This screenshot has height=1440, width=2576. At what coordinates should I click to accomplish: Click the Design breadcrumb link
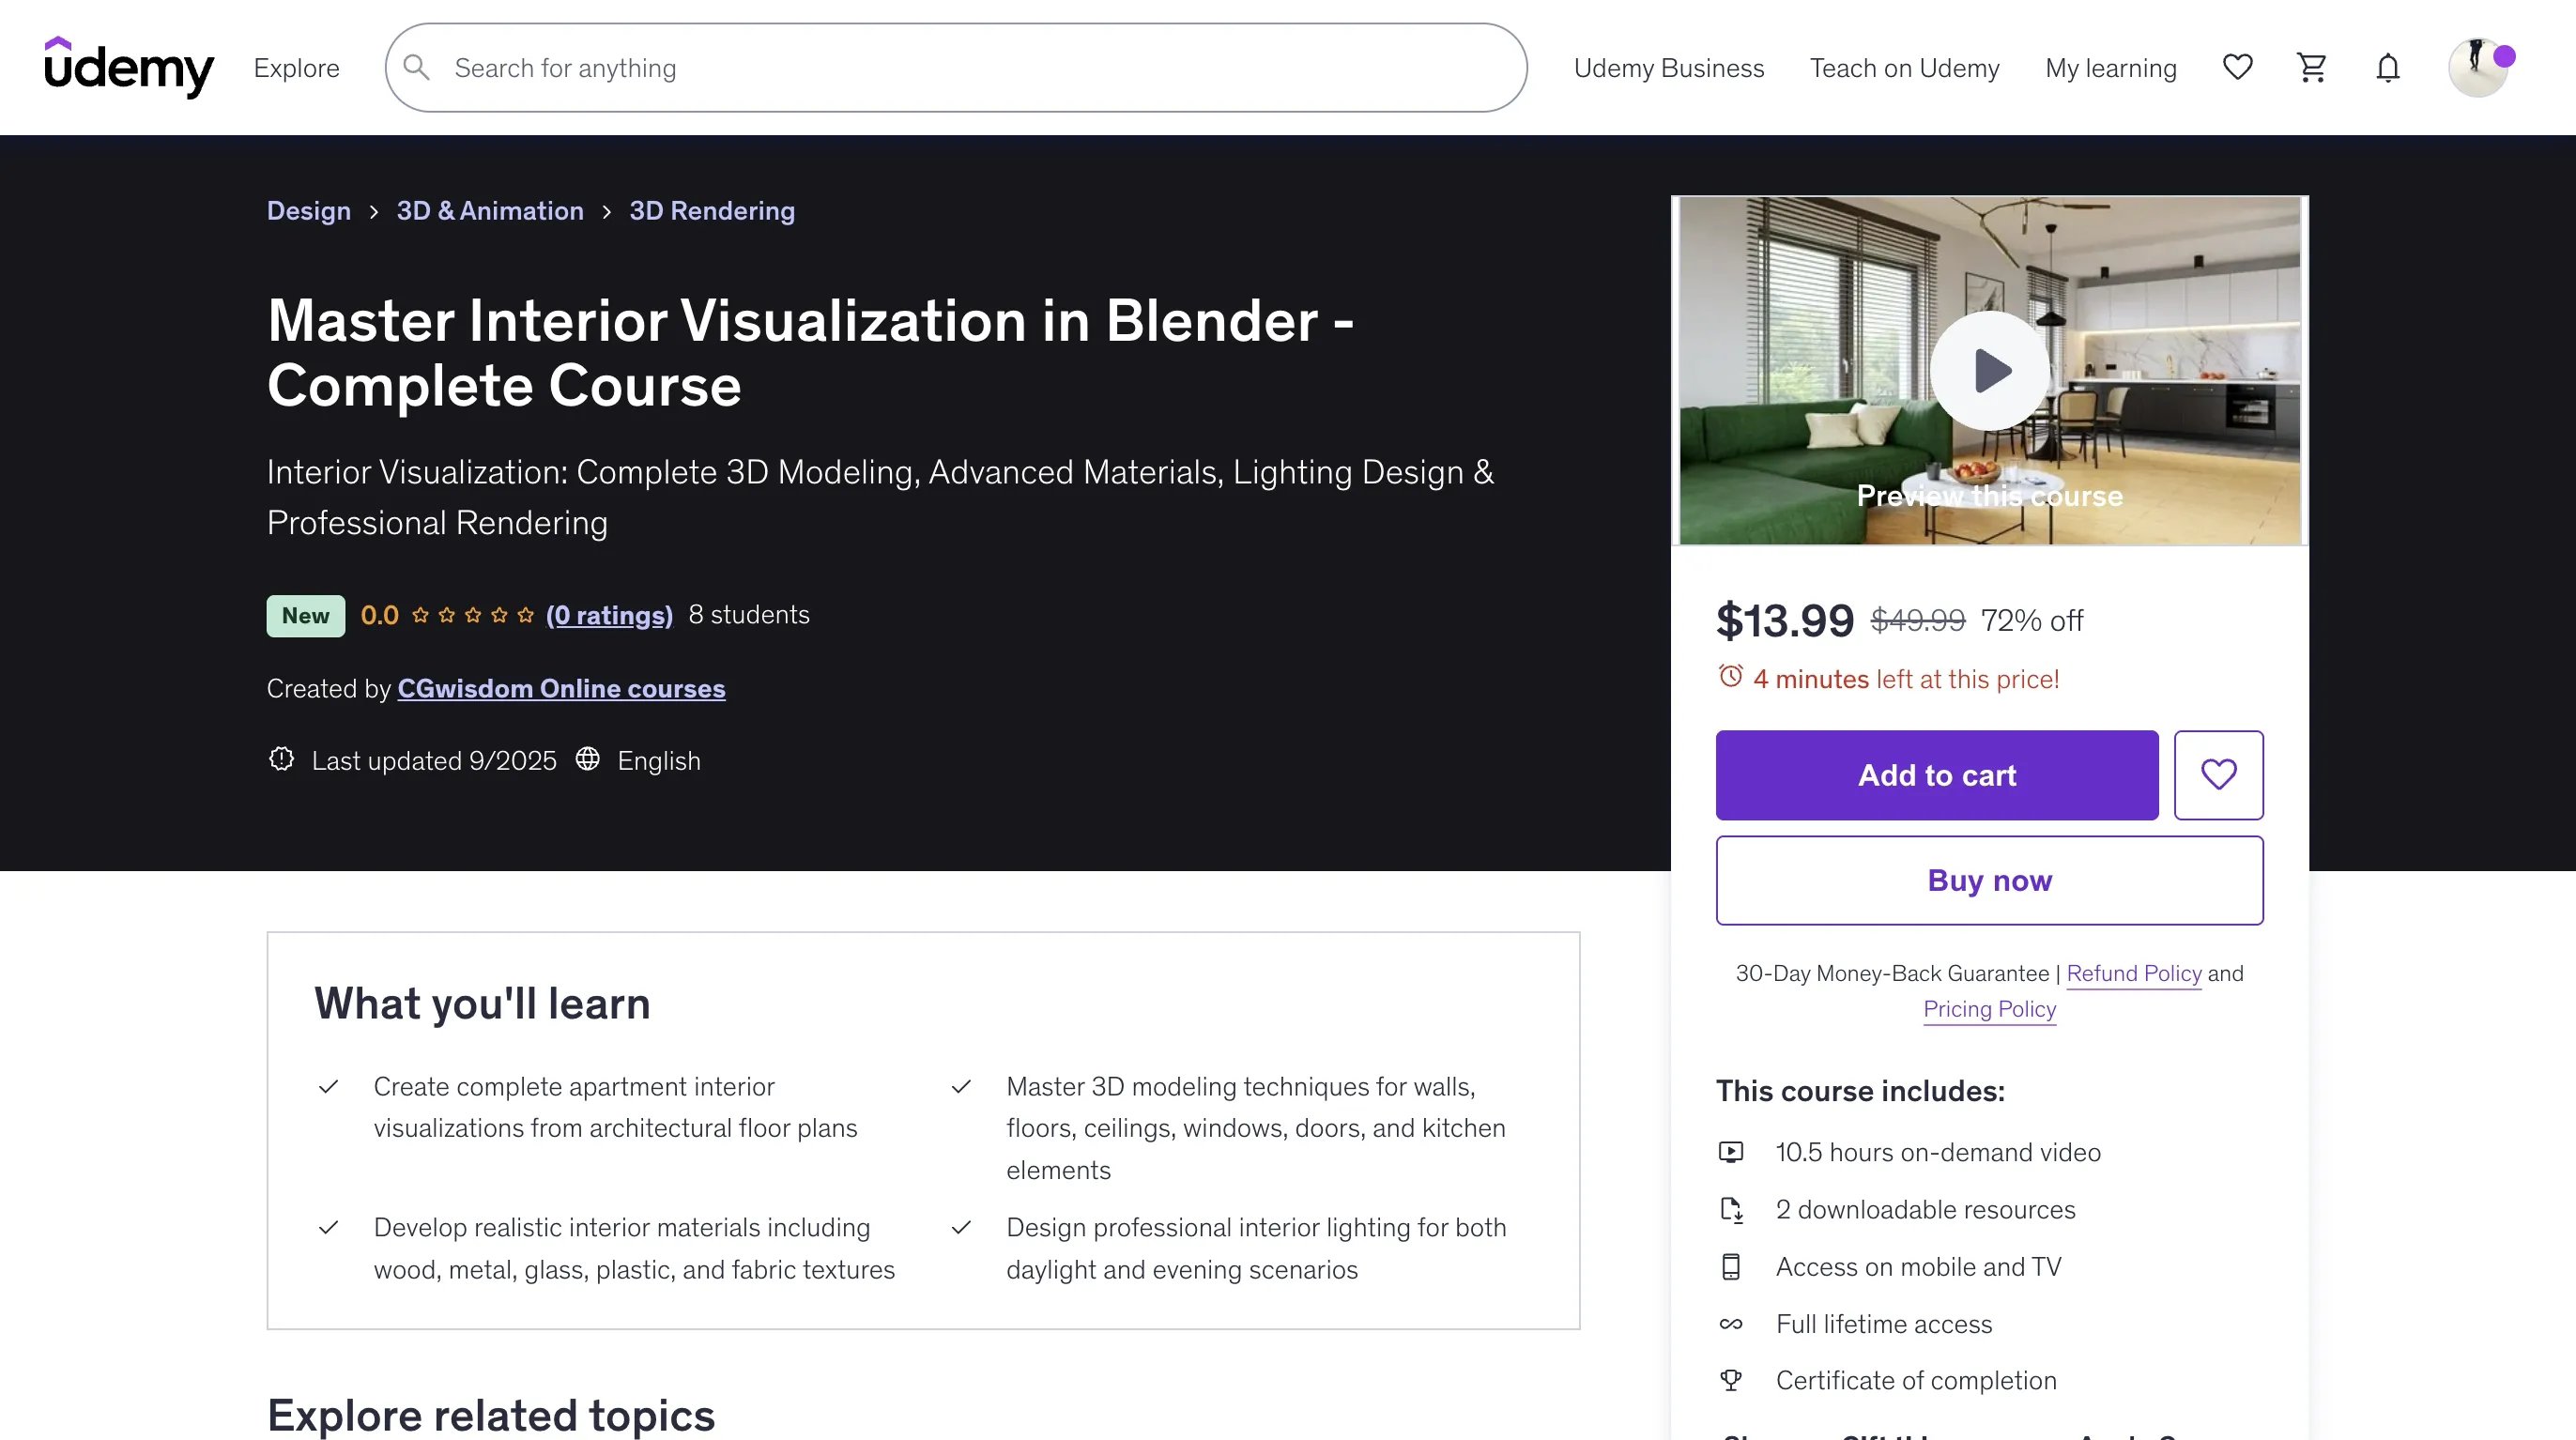[x=308, y=211]
